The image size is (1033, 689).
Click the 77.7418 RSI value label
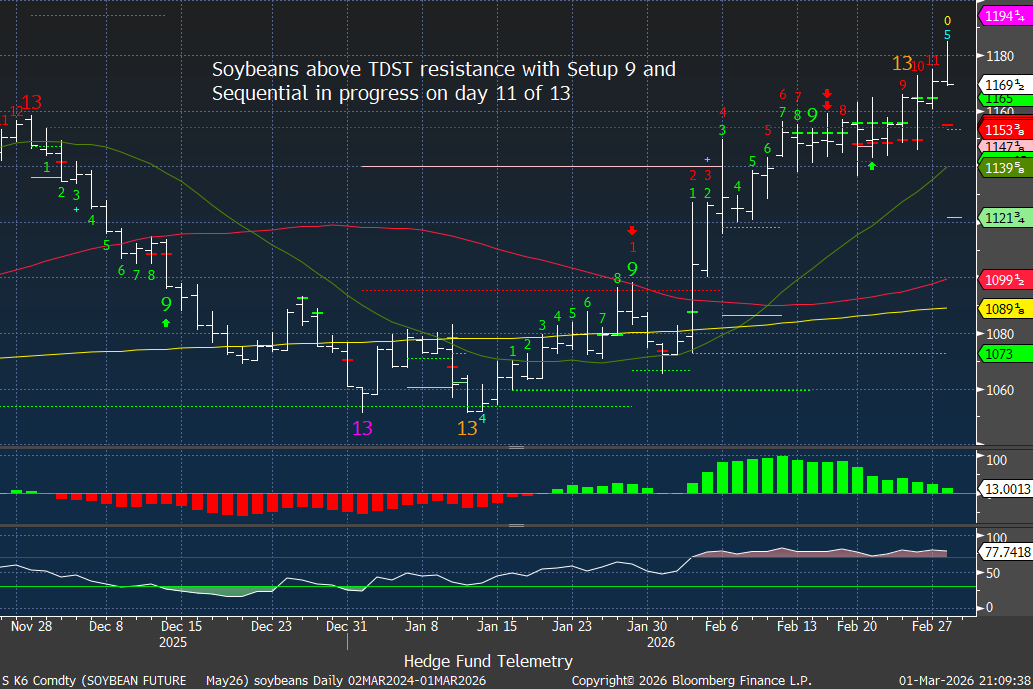tap(1004, 551)
